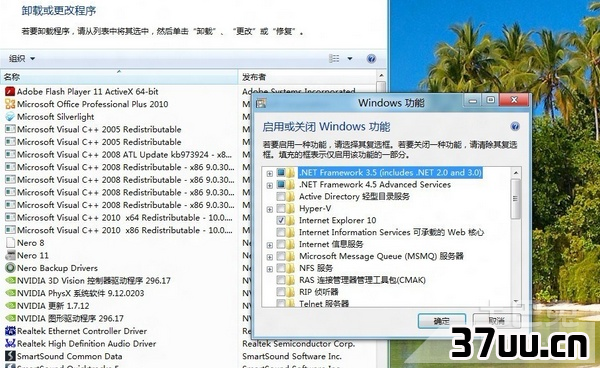Enable the Active Directory 轻型目录服务 checkbox
The width and height of the screenshot is (600, 368).
(281, 197)
